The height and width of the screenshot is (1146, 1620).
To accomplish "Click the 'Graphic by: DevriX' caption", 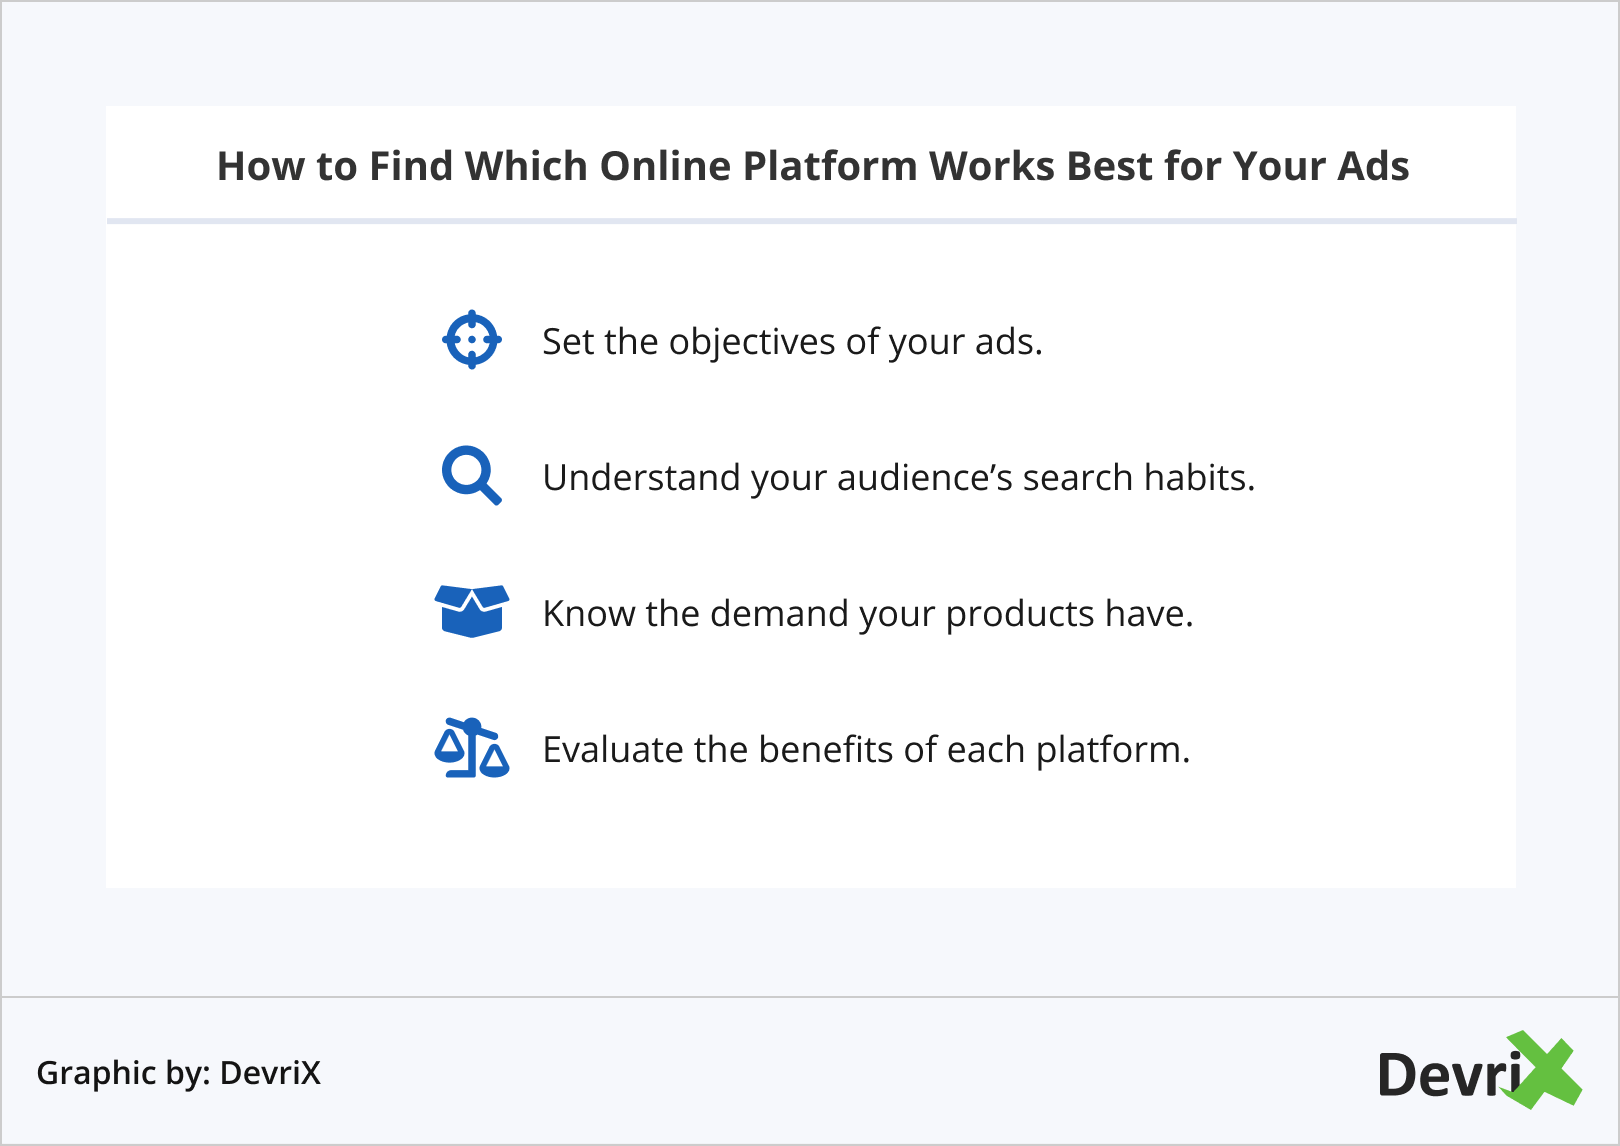I will (179, 1073).
